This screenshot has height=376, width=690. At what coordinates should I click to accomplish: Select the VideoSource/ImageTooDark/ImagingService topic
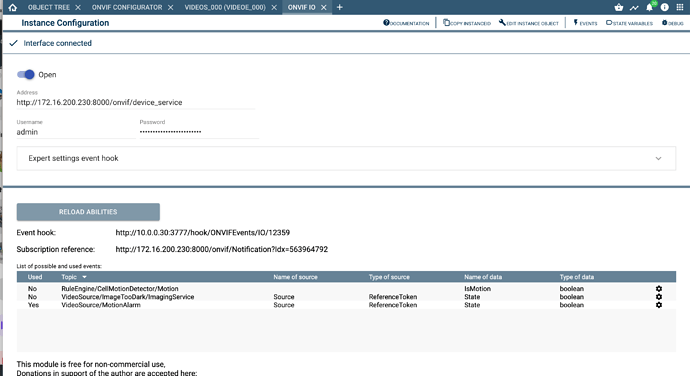pos(128,297)
